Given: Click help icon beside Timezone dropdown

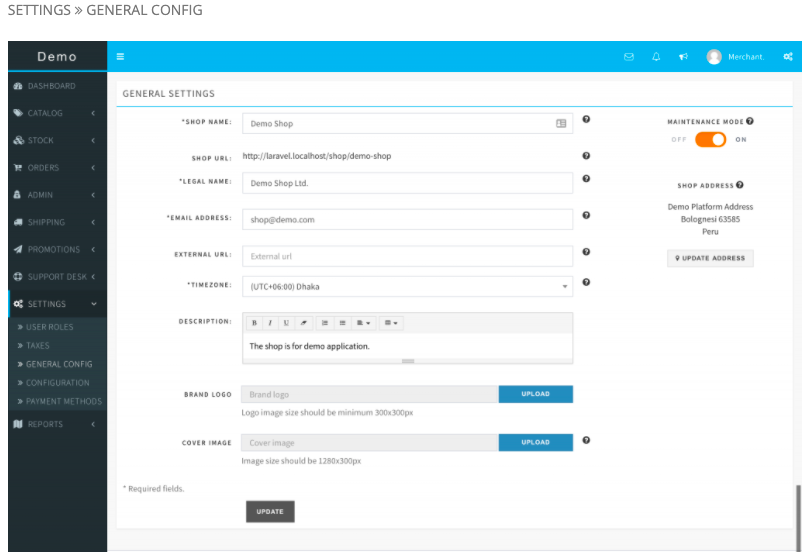Looking at the screenshot, I should 586,282.
